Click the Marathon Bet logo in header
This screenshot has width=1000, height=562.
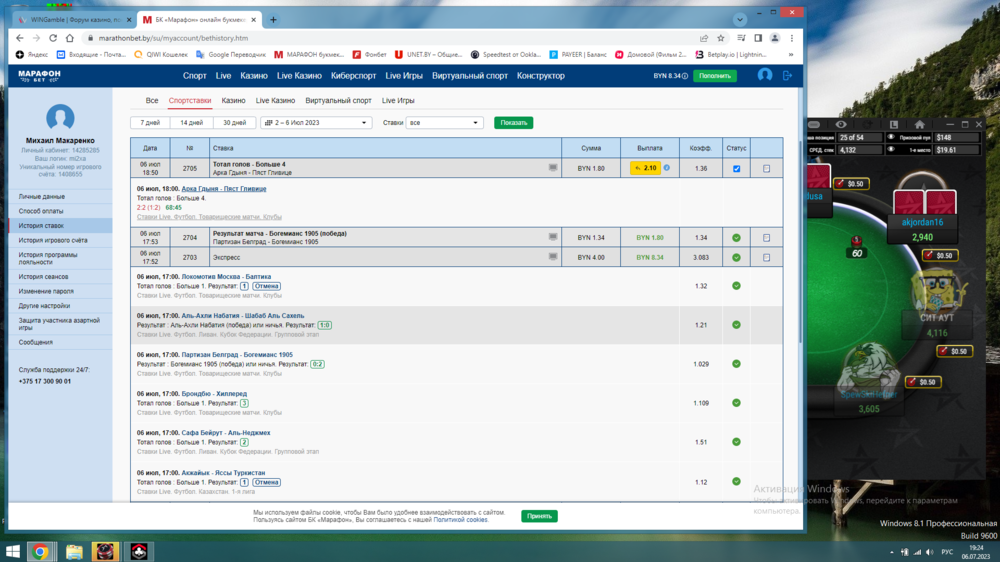[x=39, y=75]
